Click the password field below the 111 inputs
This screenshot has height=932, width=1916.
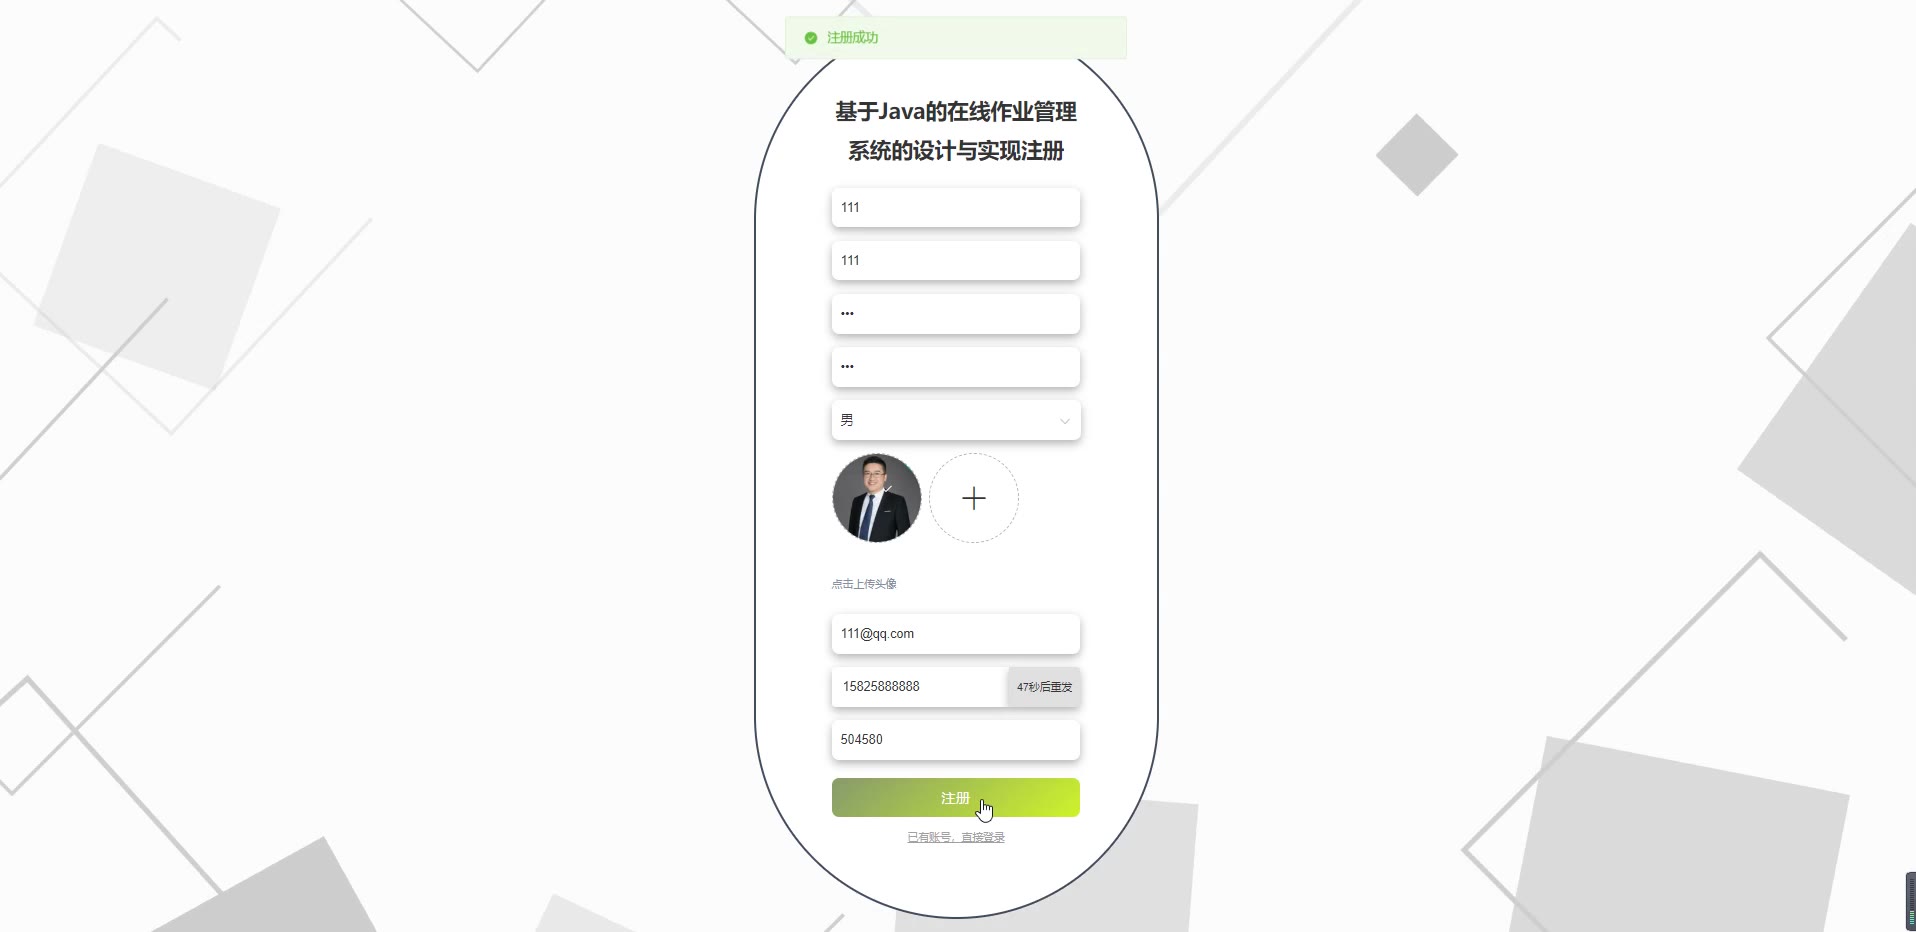tap(956, 314)
